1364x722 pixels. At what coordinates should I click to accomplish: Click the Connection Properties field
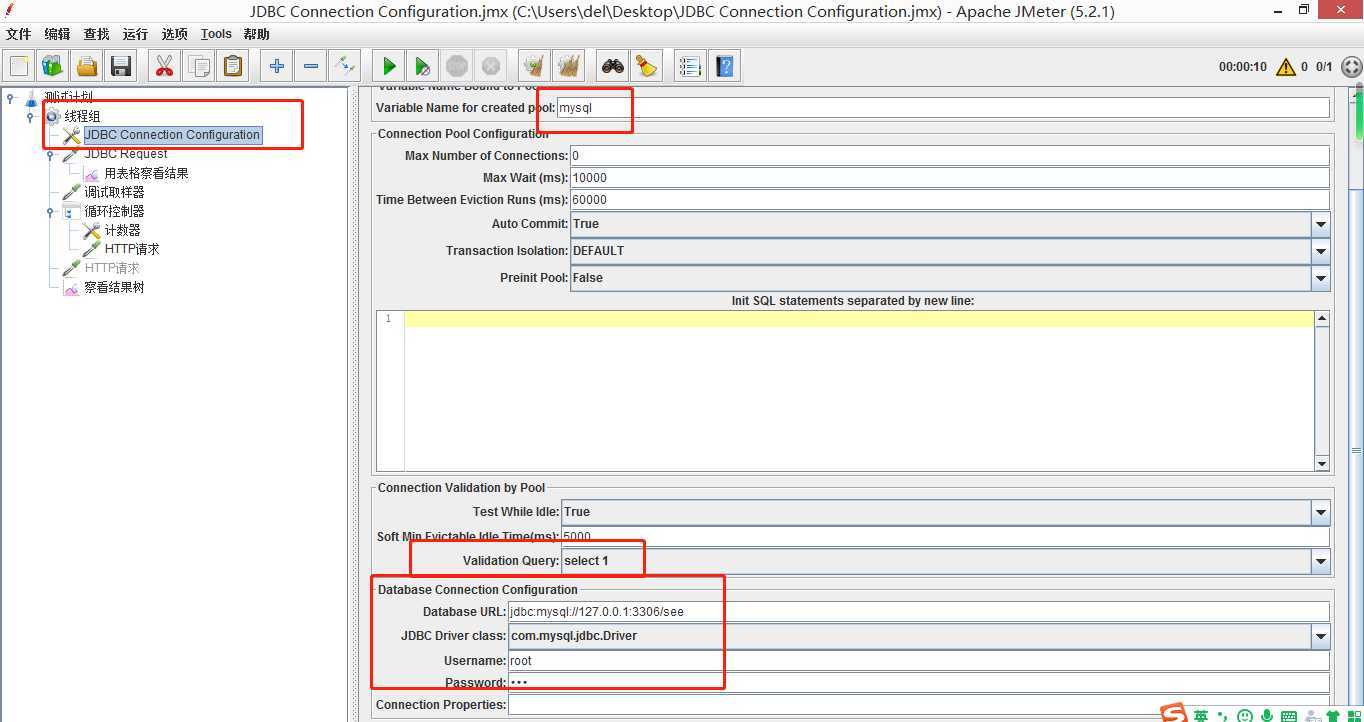[x=919, y=705]
